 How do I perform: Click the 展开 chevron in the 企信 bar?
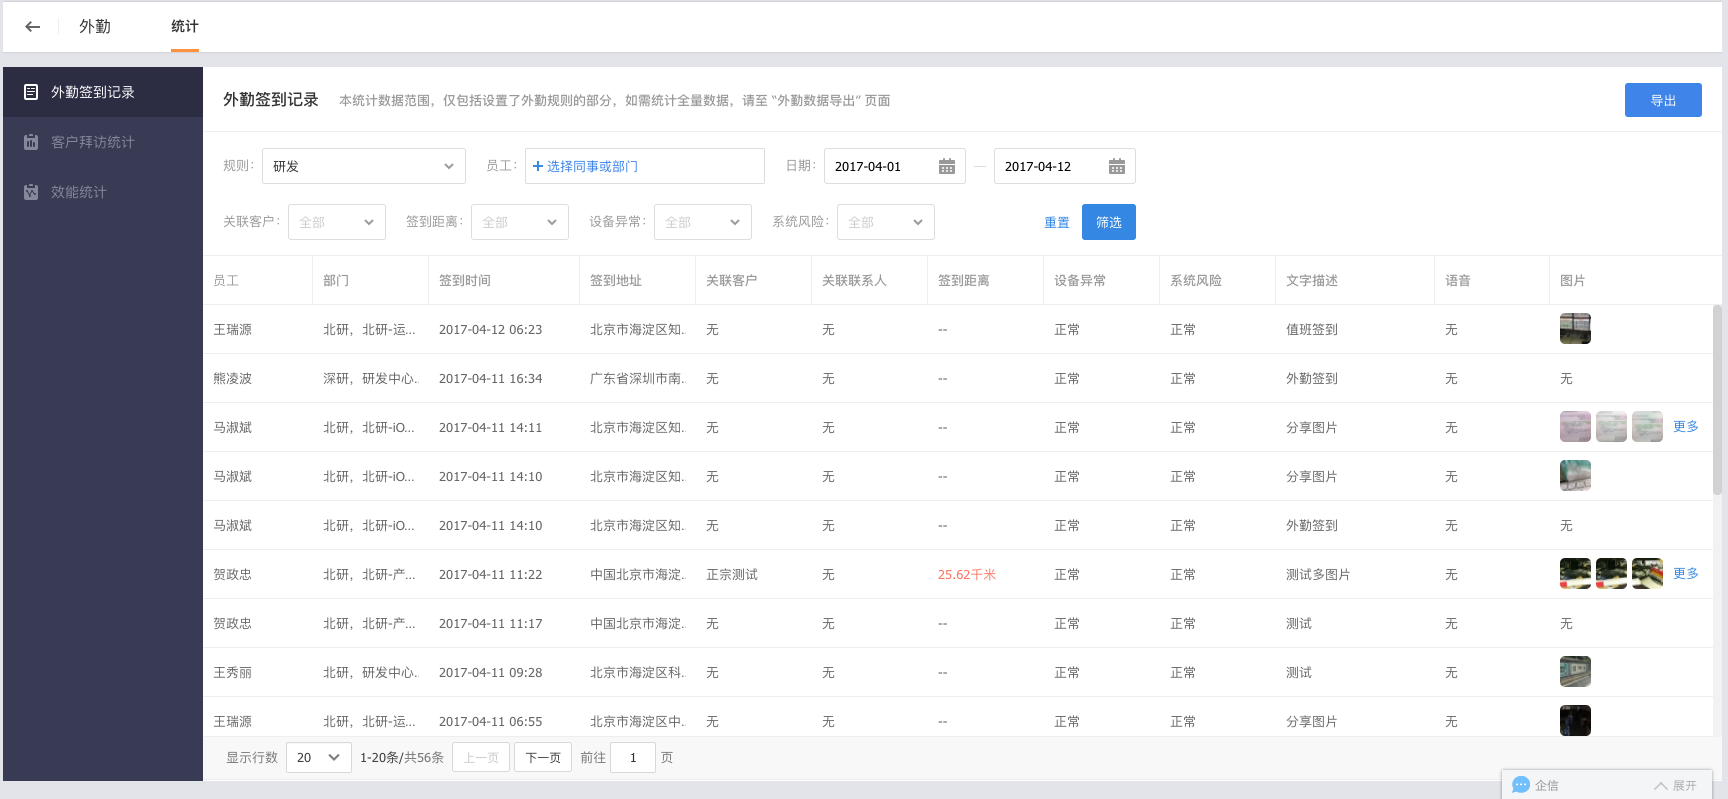pyautogui.click(x=1660, y=786)
